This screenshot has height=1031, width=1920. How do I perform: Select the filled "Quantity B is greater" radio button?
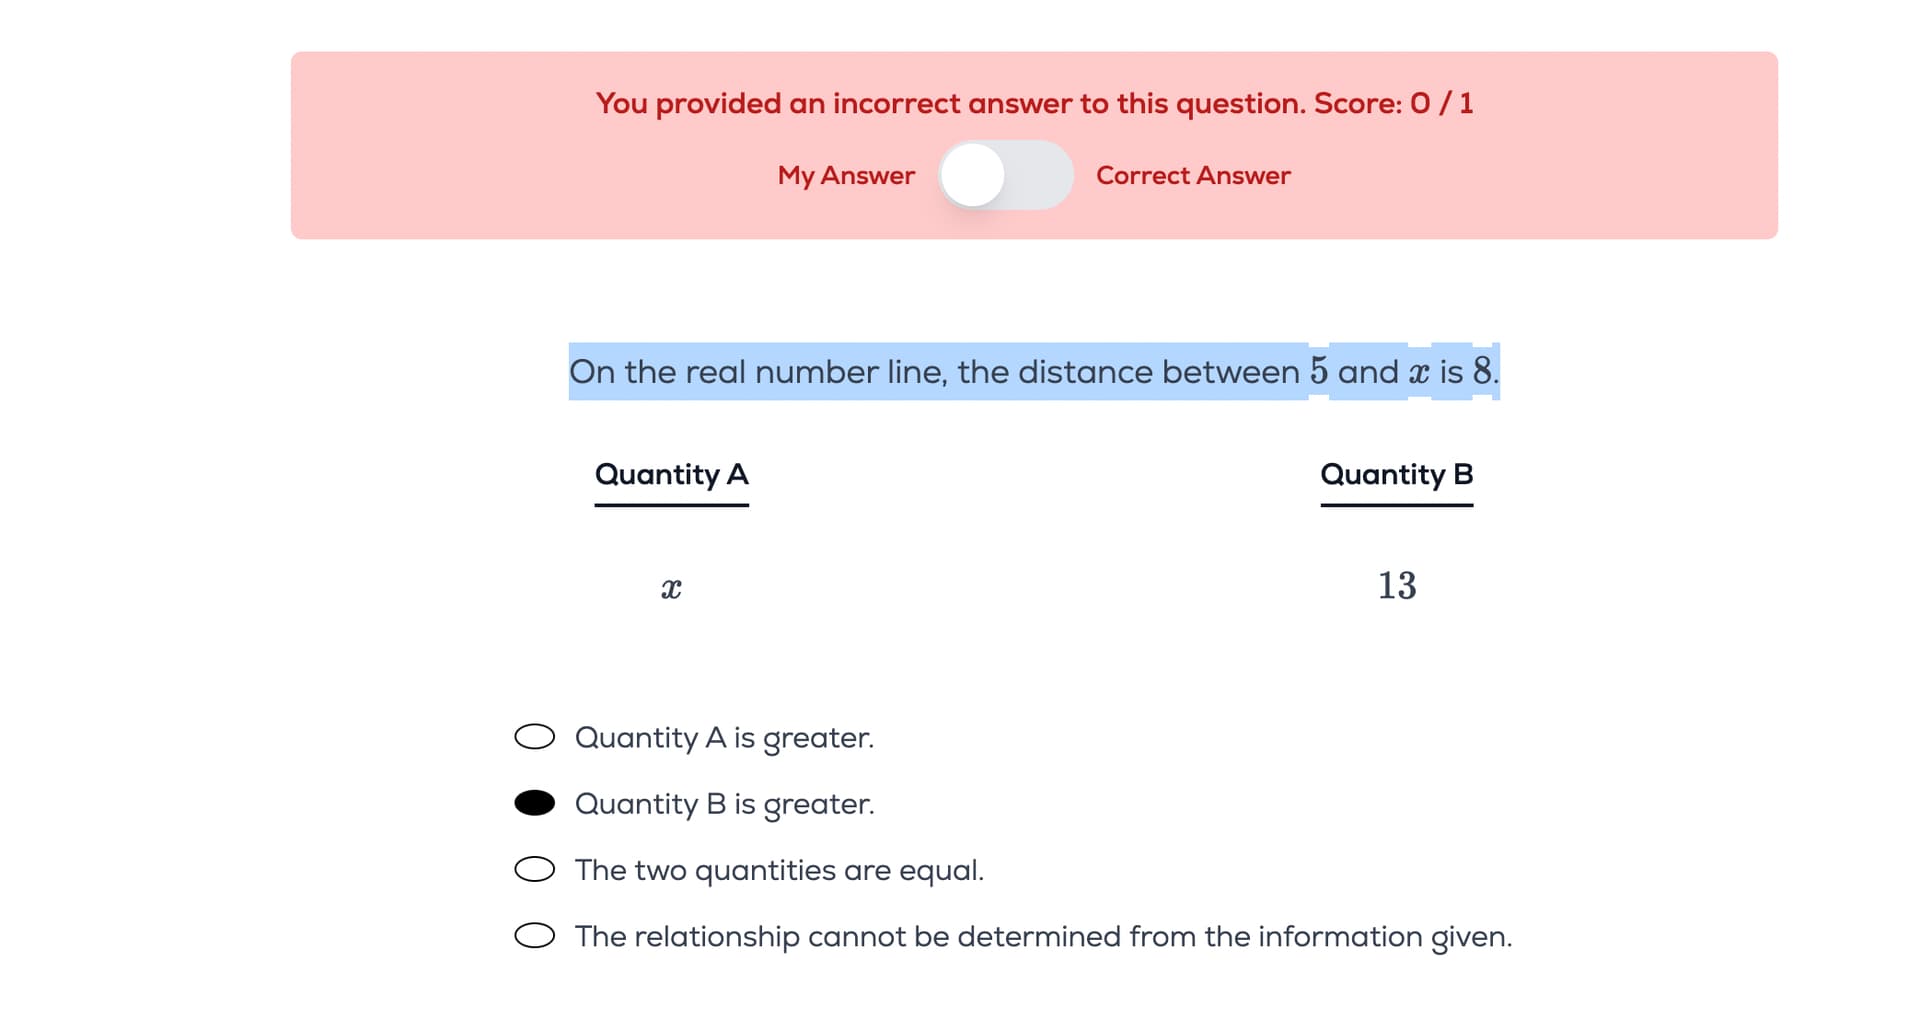click(534, 803)
